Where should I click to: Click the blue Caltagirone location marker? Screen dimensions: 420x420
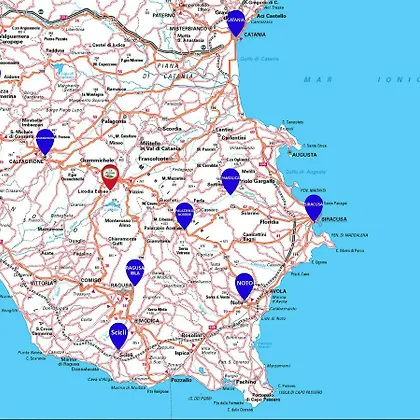point(45,142)
